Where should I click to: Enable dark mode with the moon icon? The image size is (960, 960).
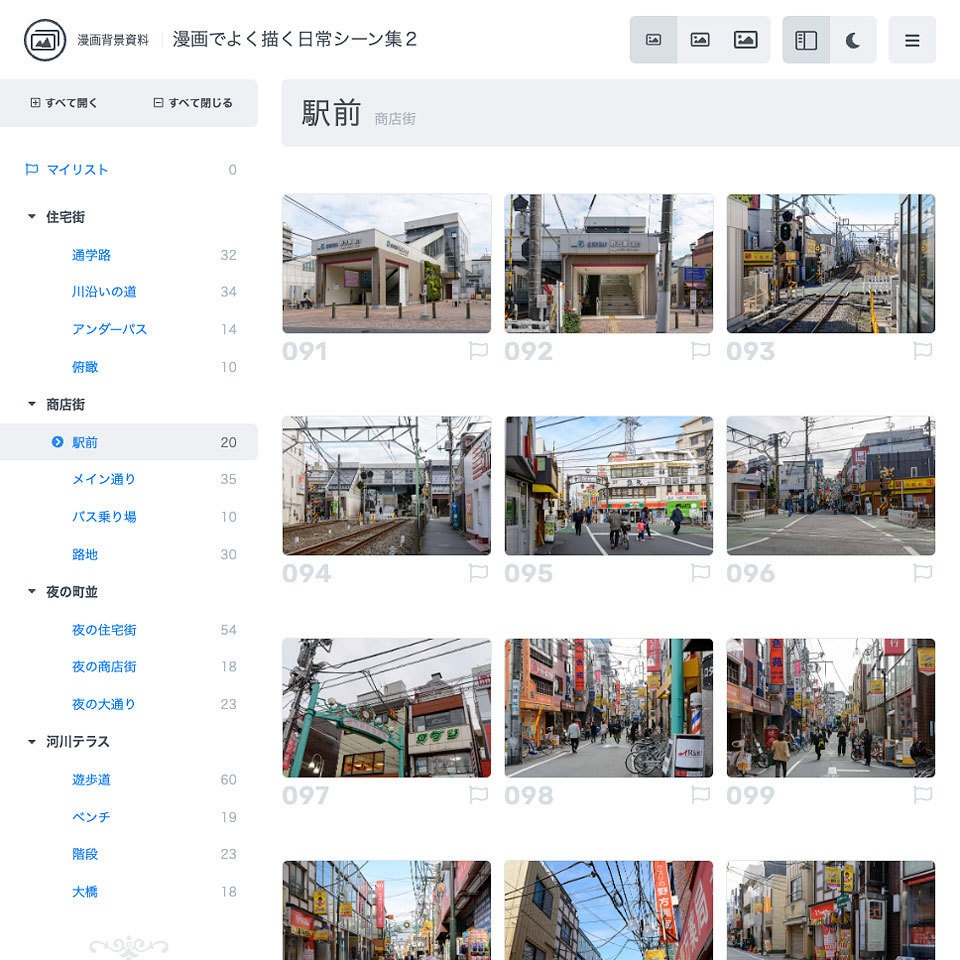(850, 39)
